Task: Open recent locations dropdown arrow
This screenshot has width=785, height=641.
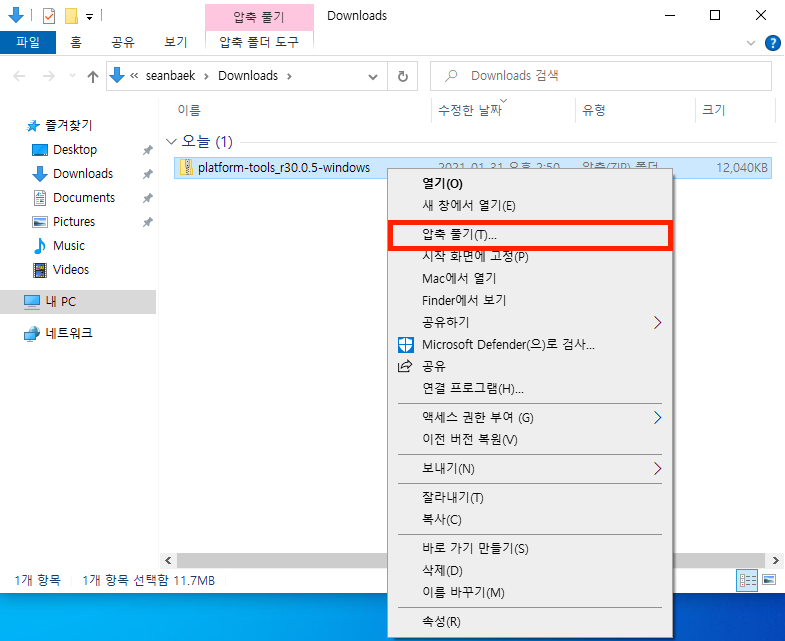Action: coord(73,76)
